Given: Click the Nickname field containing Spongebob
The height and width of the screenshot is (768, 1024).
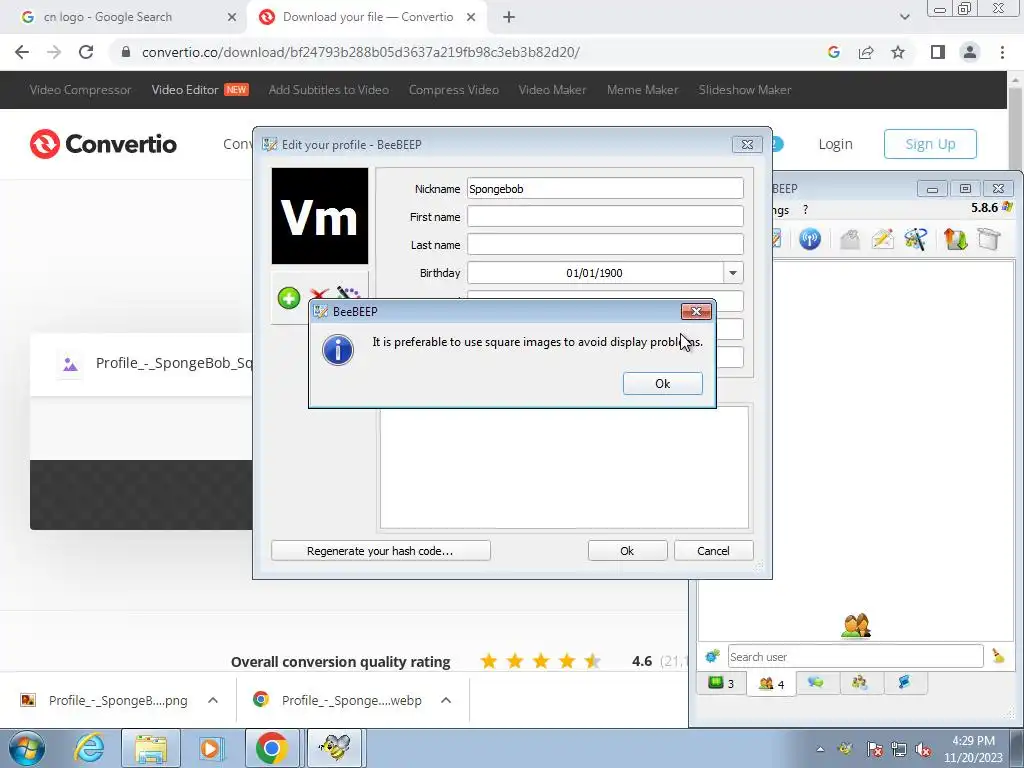Looking at the screenshot, I should tap(605, 189).
